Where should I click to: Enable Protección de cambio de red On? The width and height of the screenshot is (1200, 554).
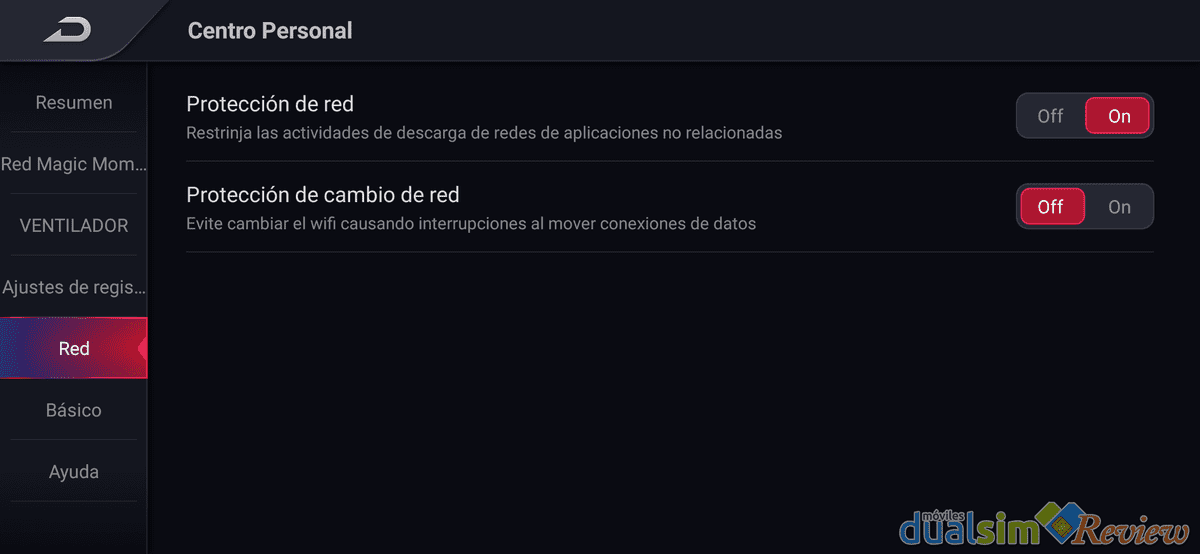tap(1119, 207)
